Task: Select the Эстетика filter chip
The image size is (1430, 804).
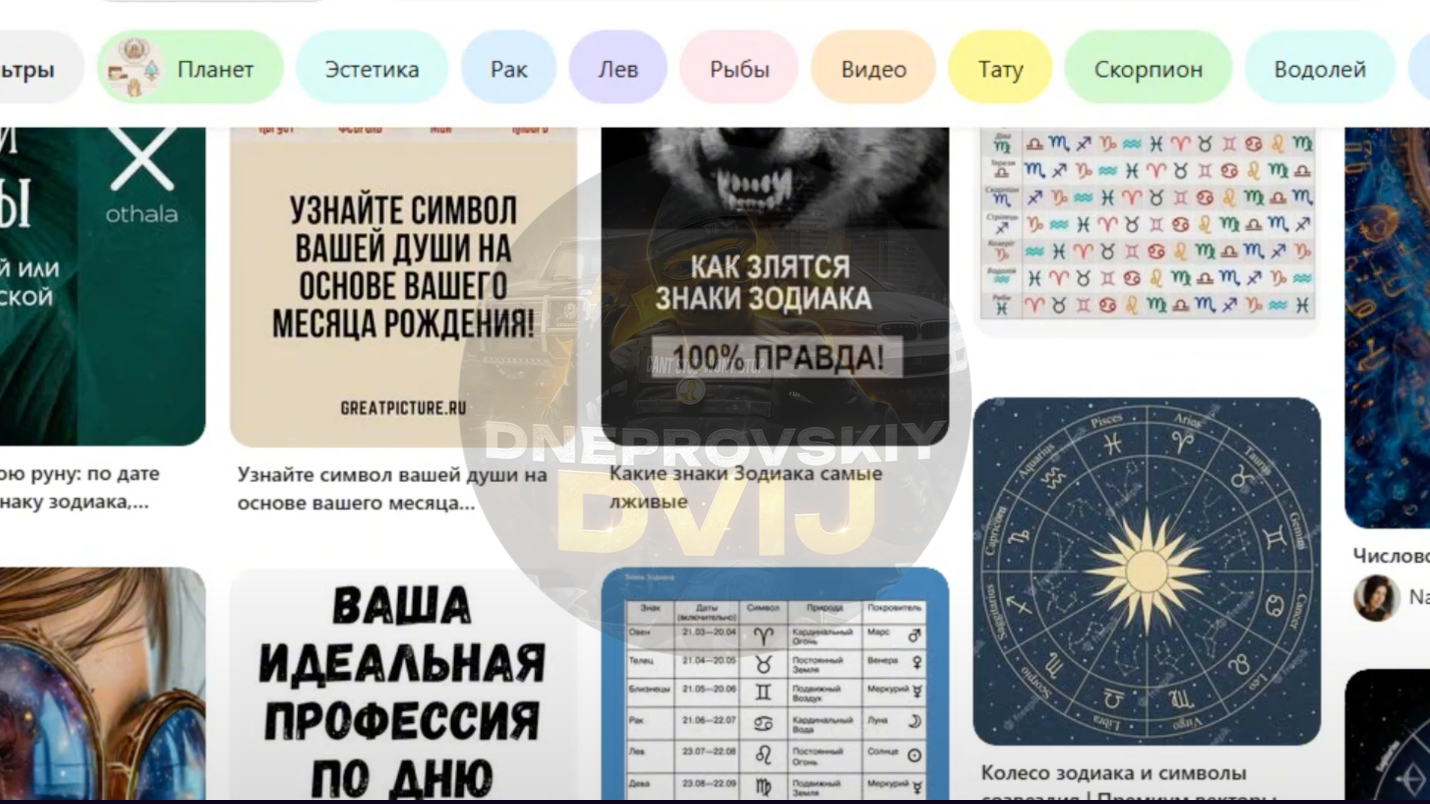Action: 371,68
